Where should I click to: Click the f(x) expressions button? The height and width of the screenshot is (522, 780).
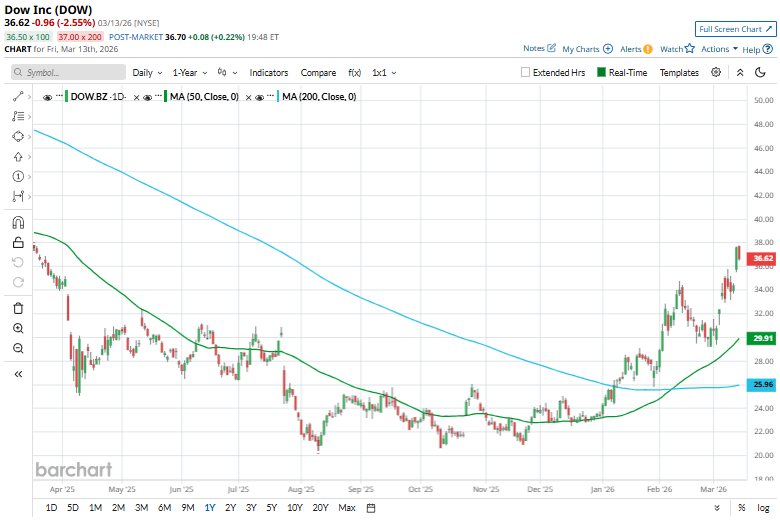355,73
